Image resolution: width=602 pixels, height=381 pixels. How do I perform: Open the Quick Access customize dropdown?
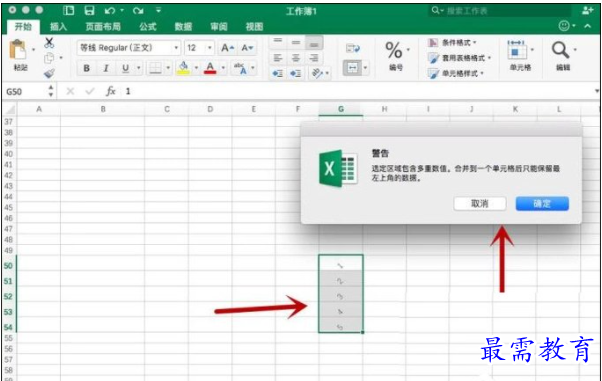coord(159,10)
